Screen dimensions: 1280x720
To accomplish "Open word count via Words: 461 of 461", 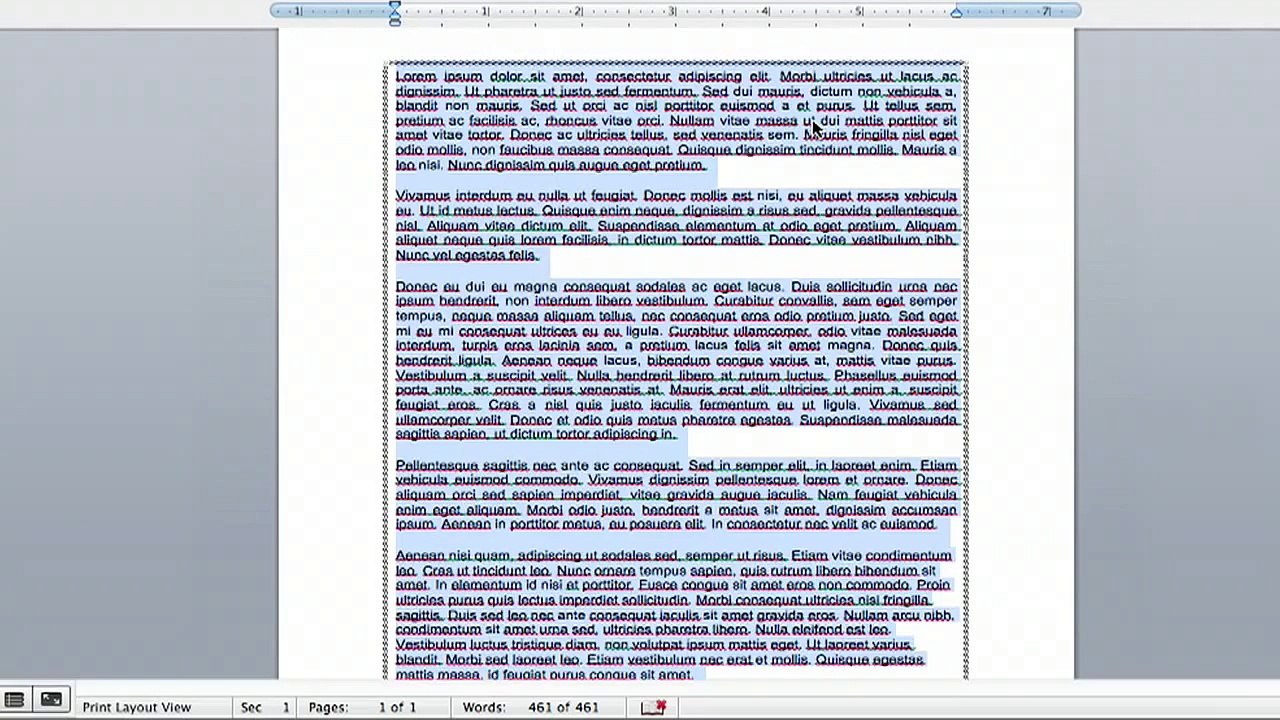I will 531,707.
